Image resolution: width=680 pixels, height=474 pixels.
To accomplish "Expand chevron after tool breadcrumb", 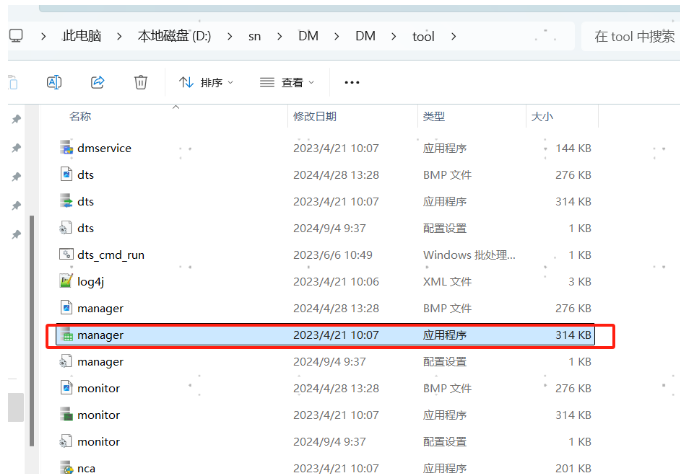I will 454,36.
